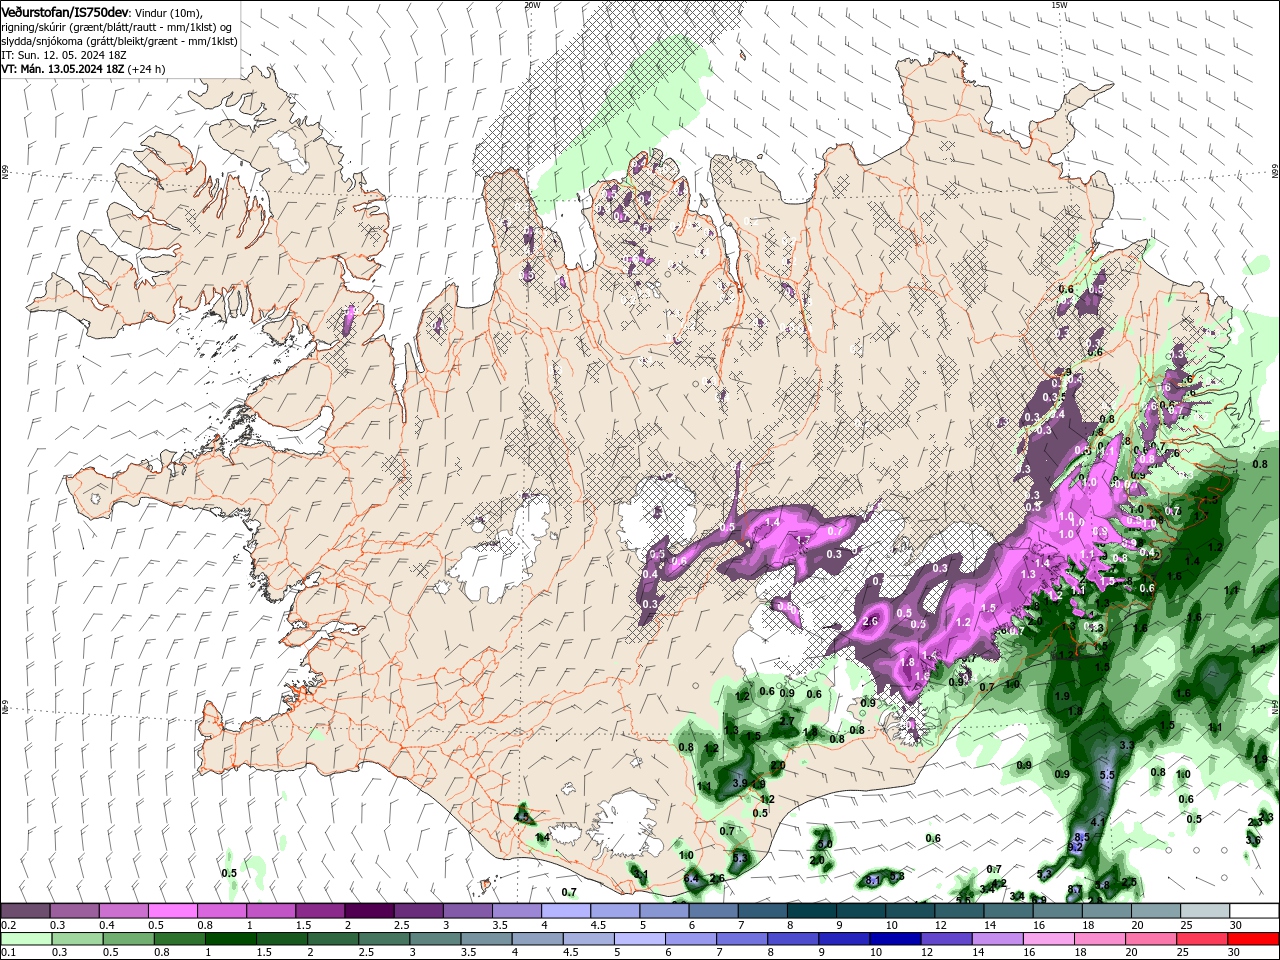Click the 8.5 rainfall value on the map
Screen dimensions: 1280x960
(x=1081, y=836)
